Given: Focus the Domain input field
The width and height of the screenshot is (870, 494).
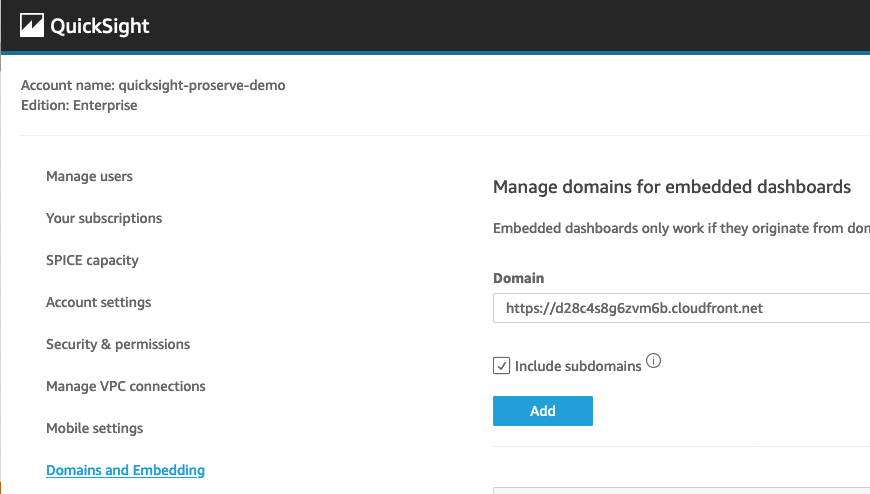Looking at the screenshot, I should pyautogui.click(x=681, y=308).
